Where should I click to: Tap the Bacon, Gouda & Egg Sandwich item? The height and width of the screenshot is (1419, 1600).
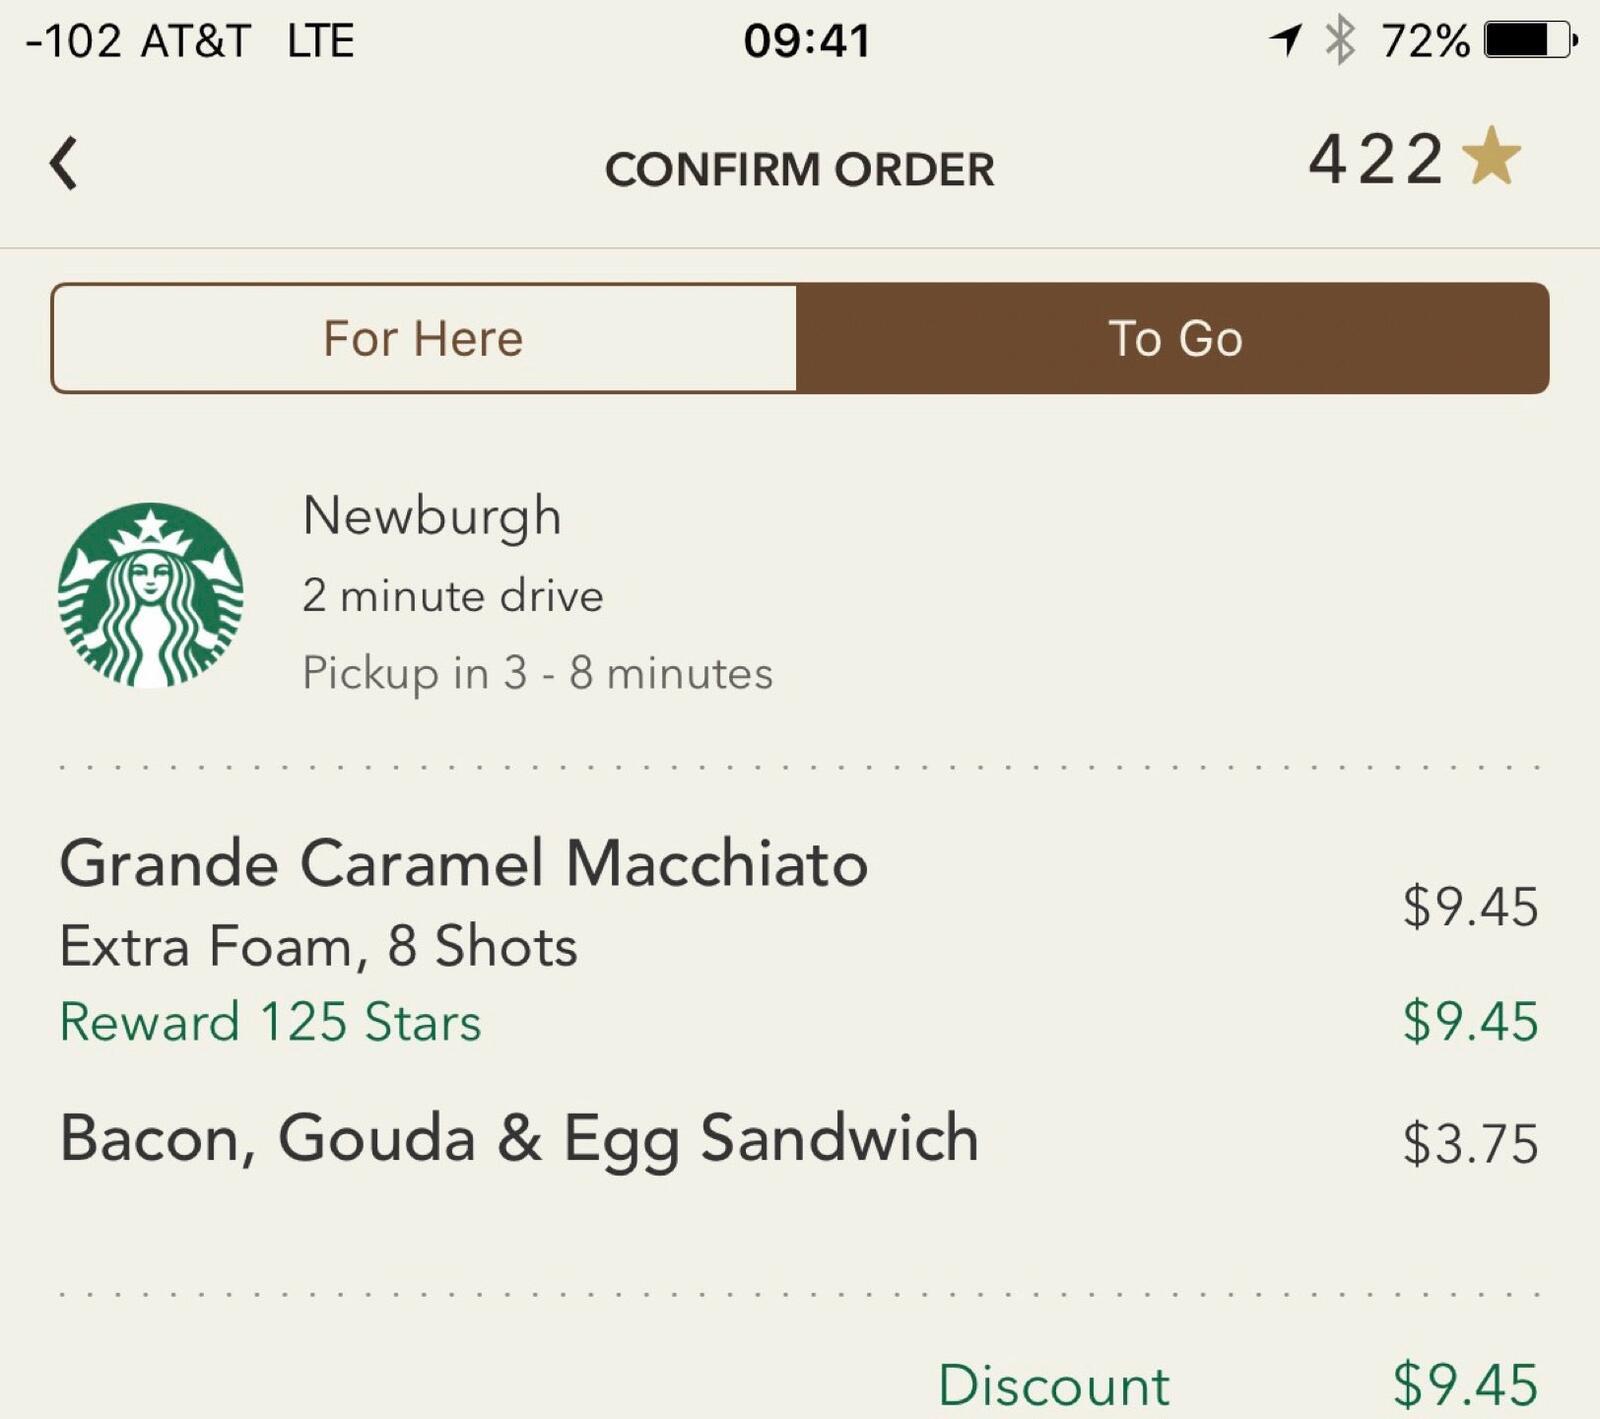pyautogui.click(x=519, y=1138)
